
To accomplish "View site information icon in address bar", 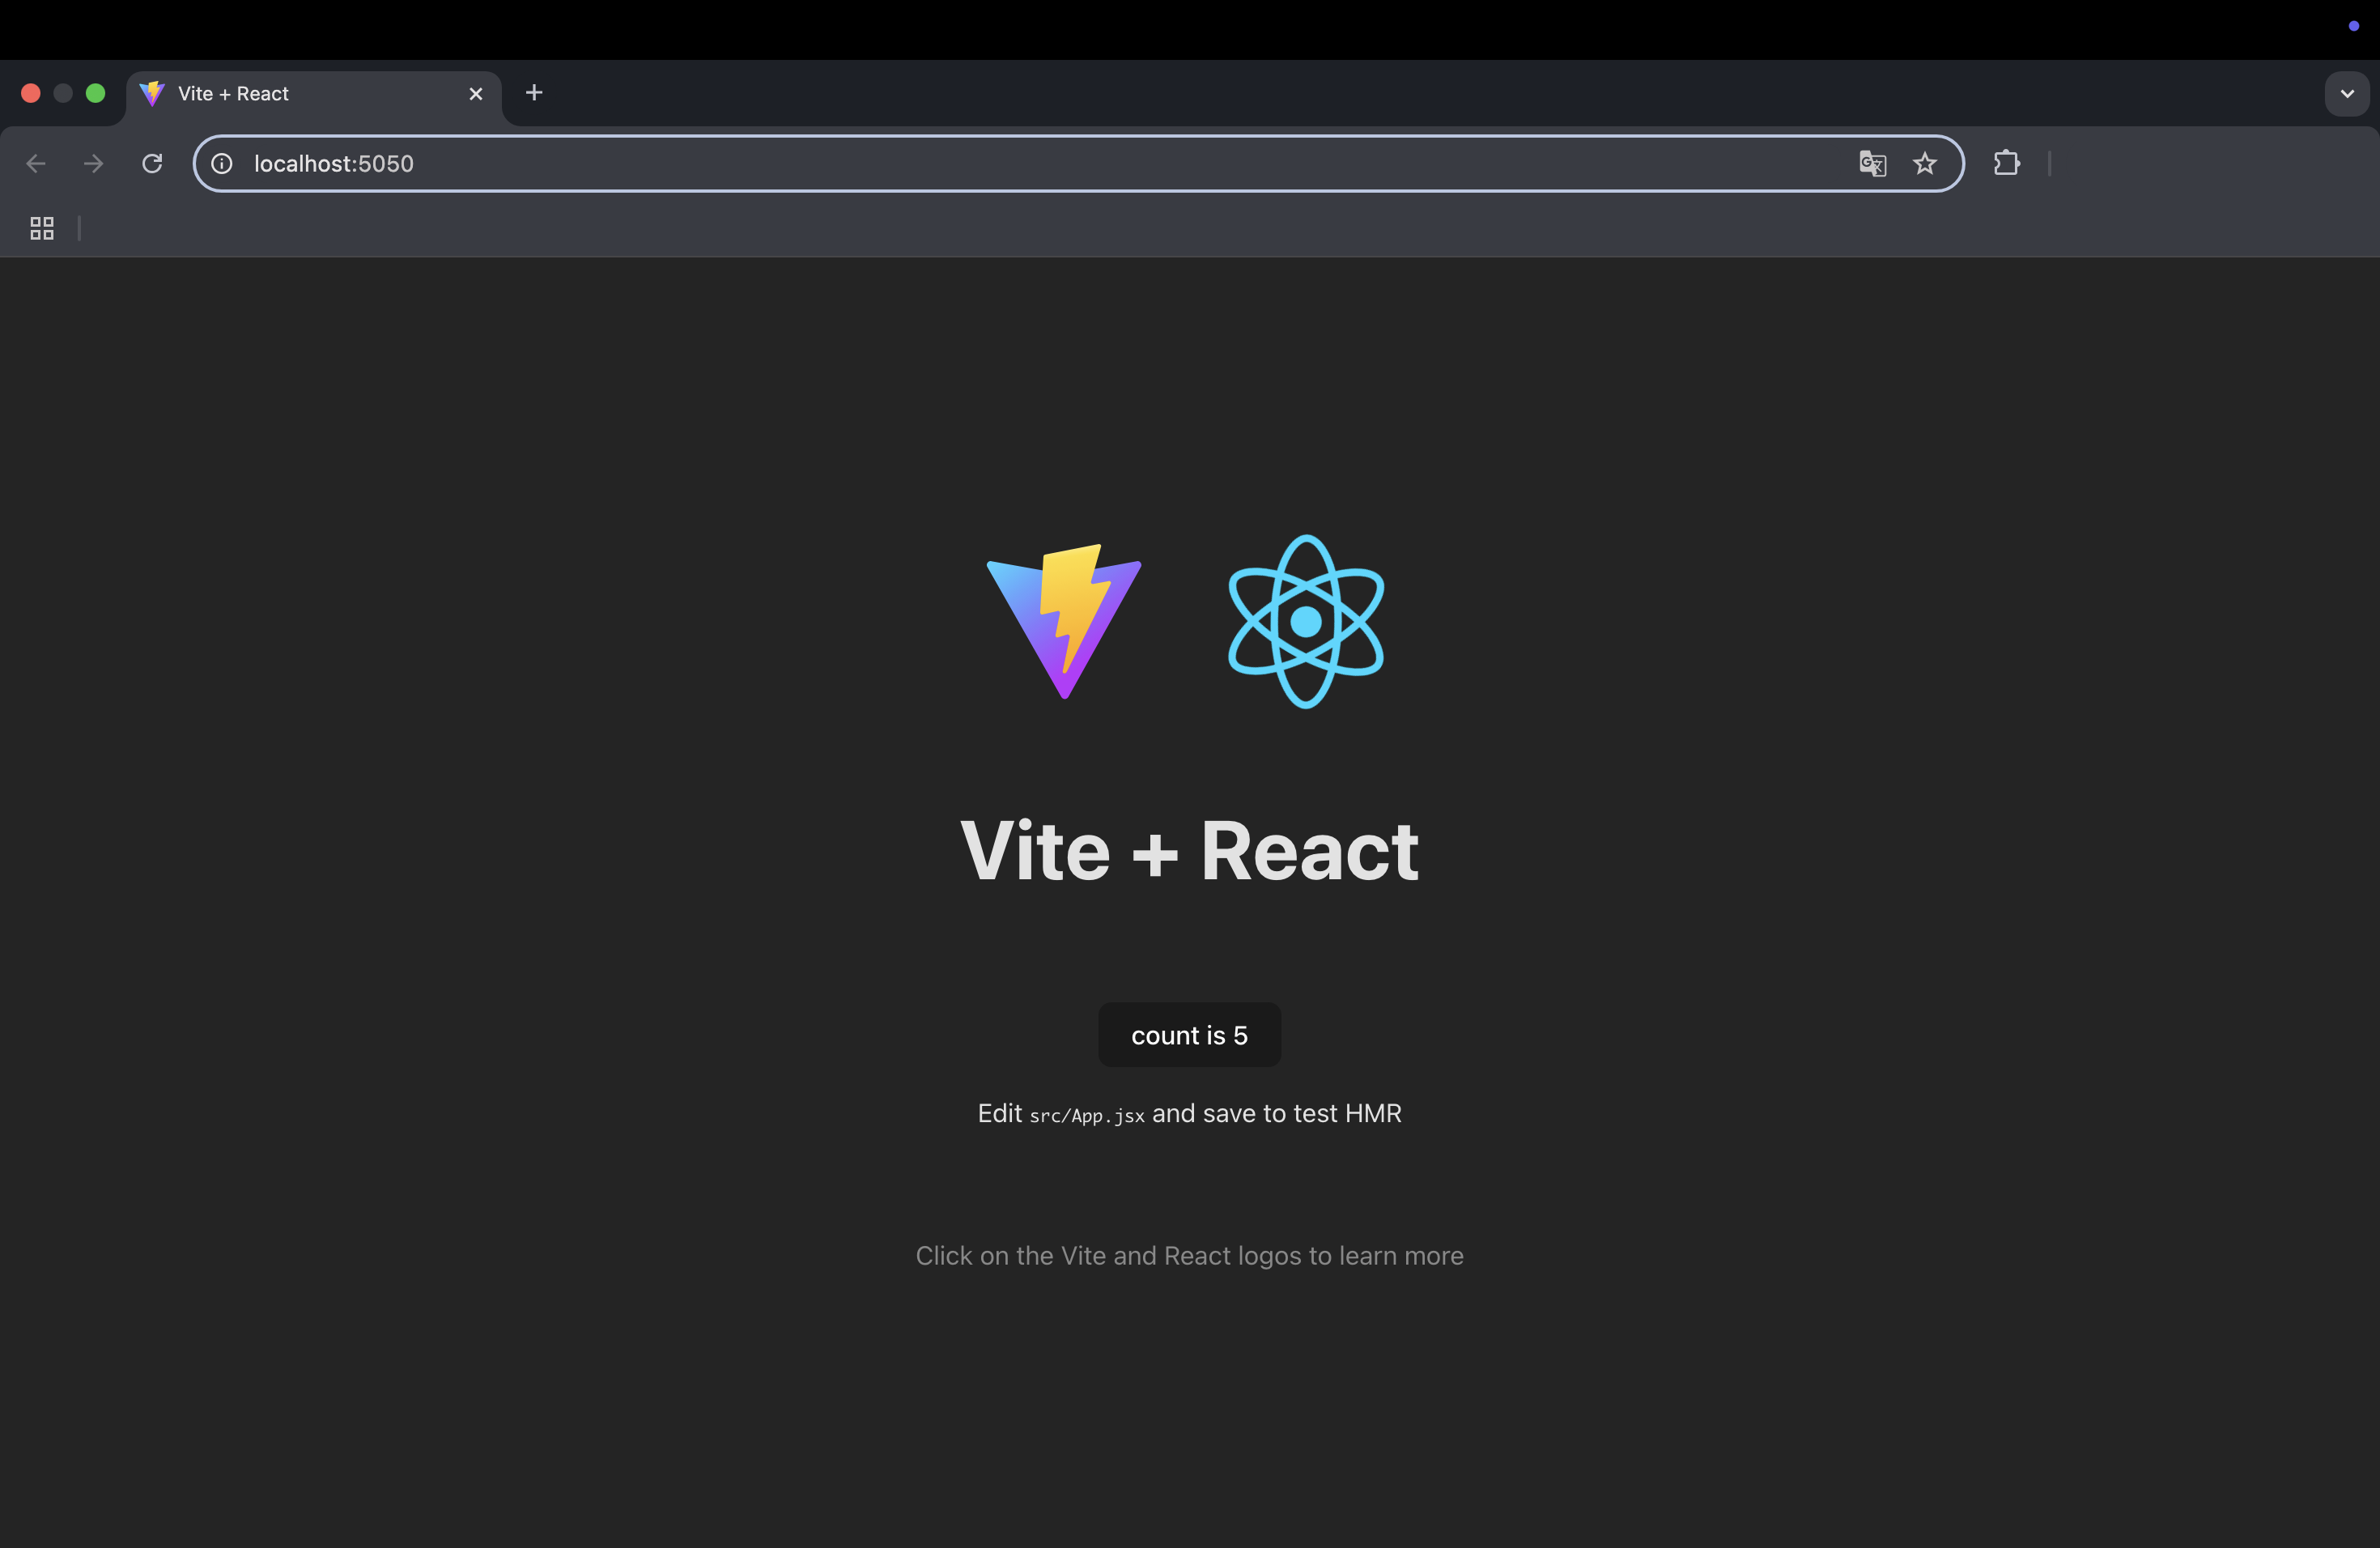I will coord(222,163).
